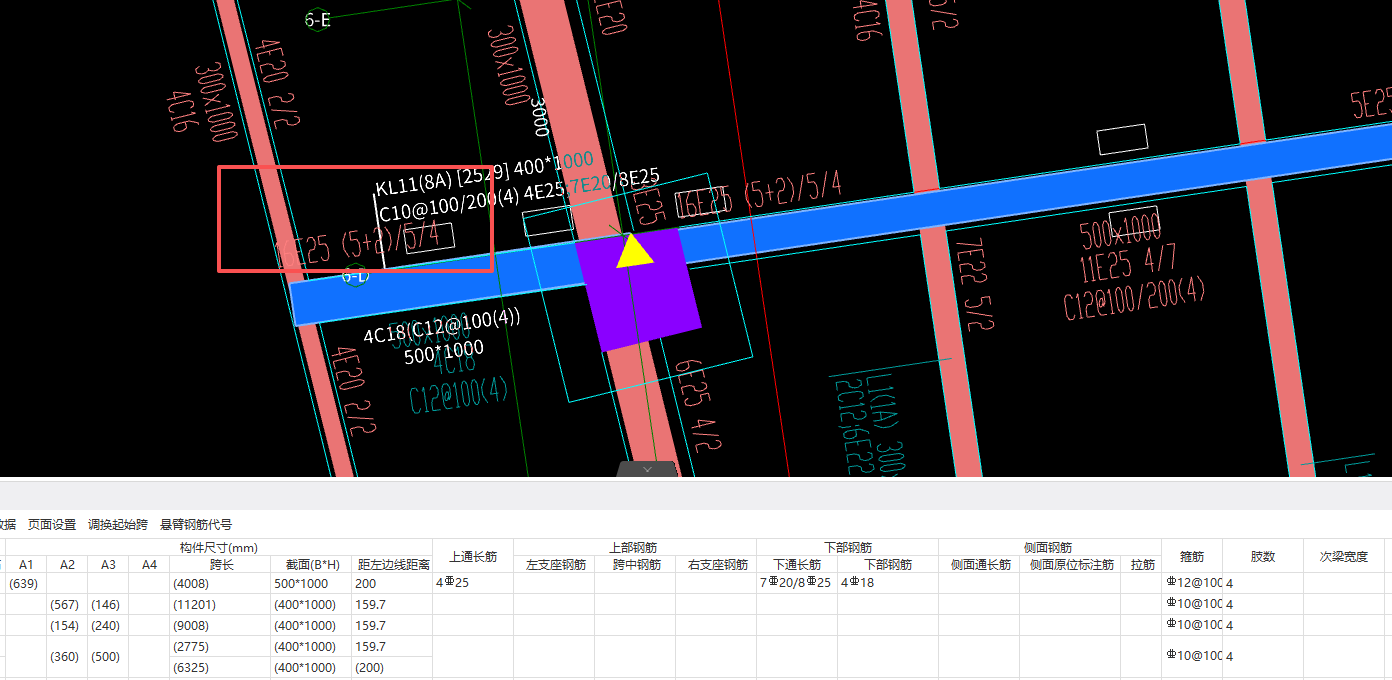The image size is (1392, 680).
Task: Click 下通长筋 column header
Action: [x=797, y=565]
